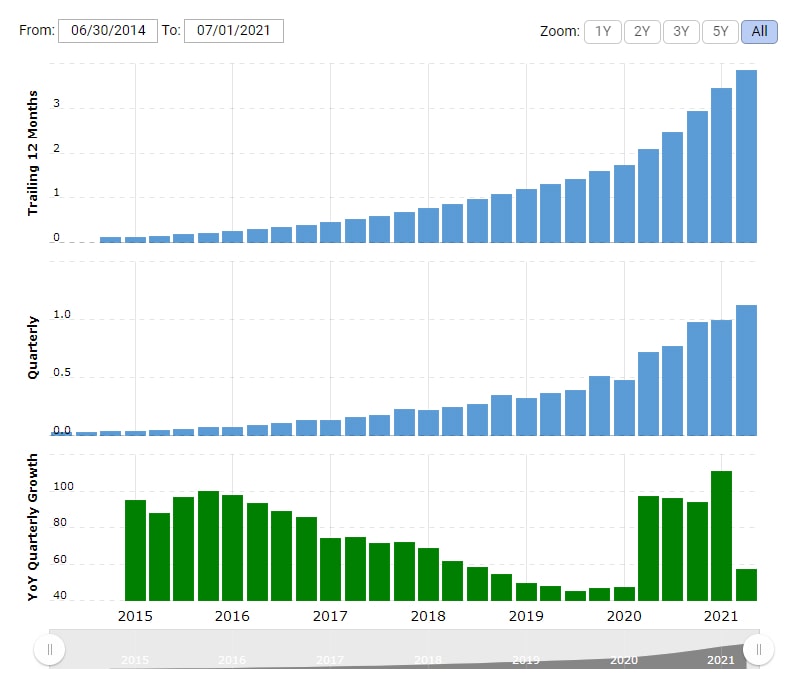Click the range navigator track near 2018
The width and height of the screenshot is (802, 686).
(x=428, y=650)
